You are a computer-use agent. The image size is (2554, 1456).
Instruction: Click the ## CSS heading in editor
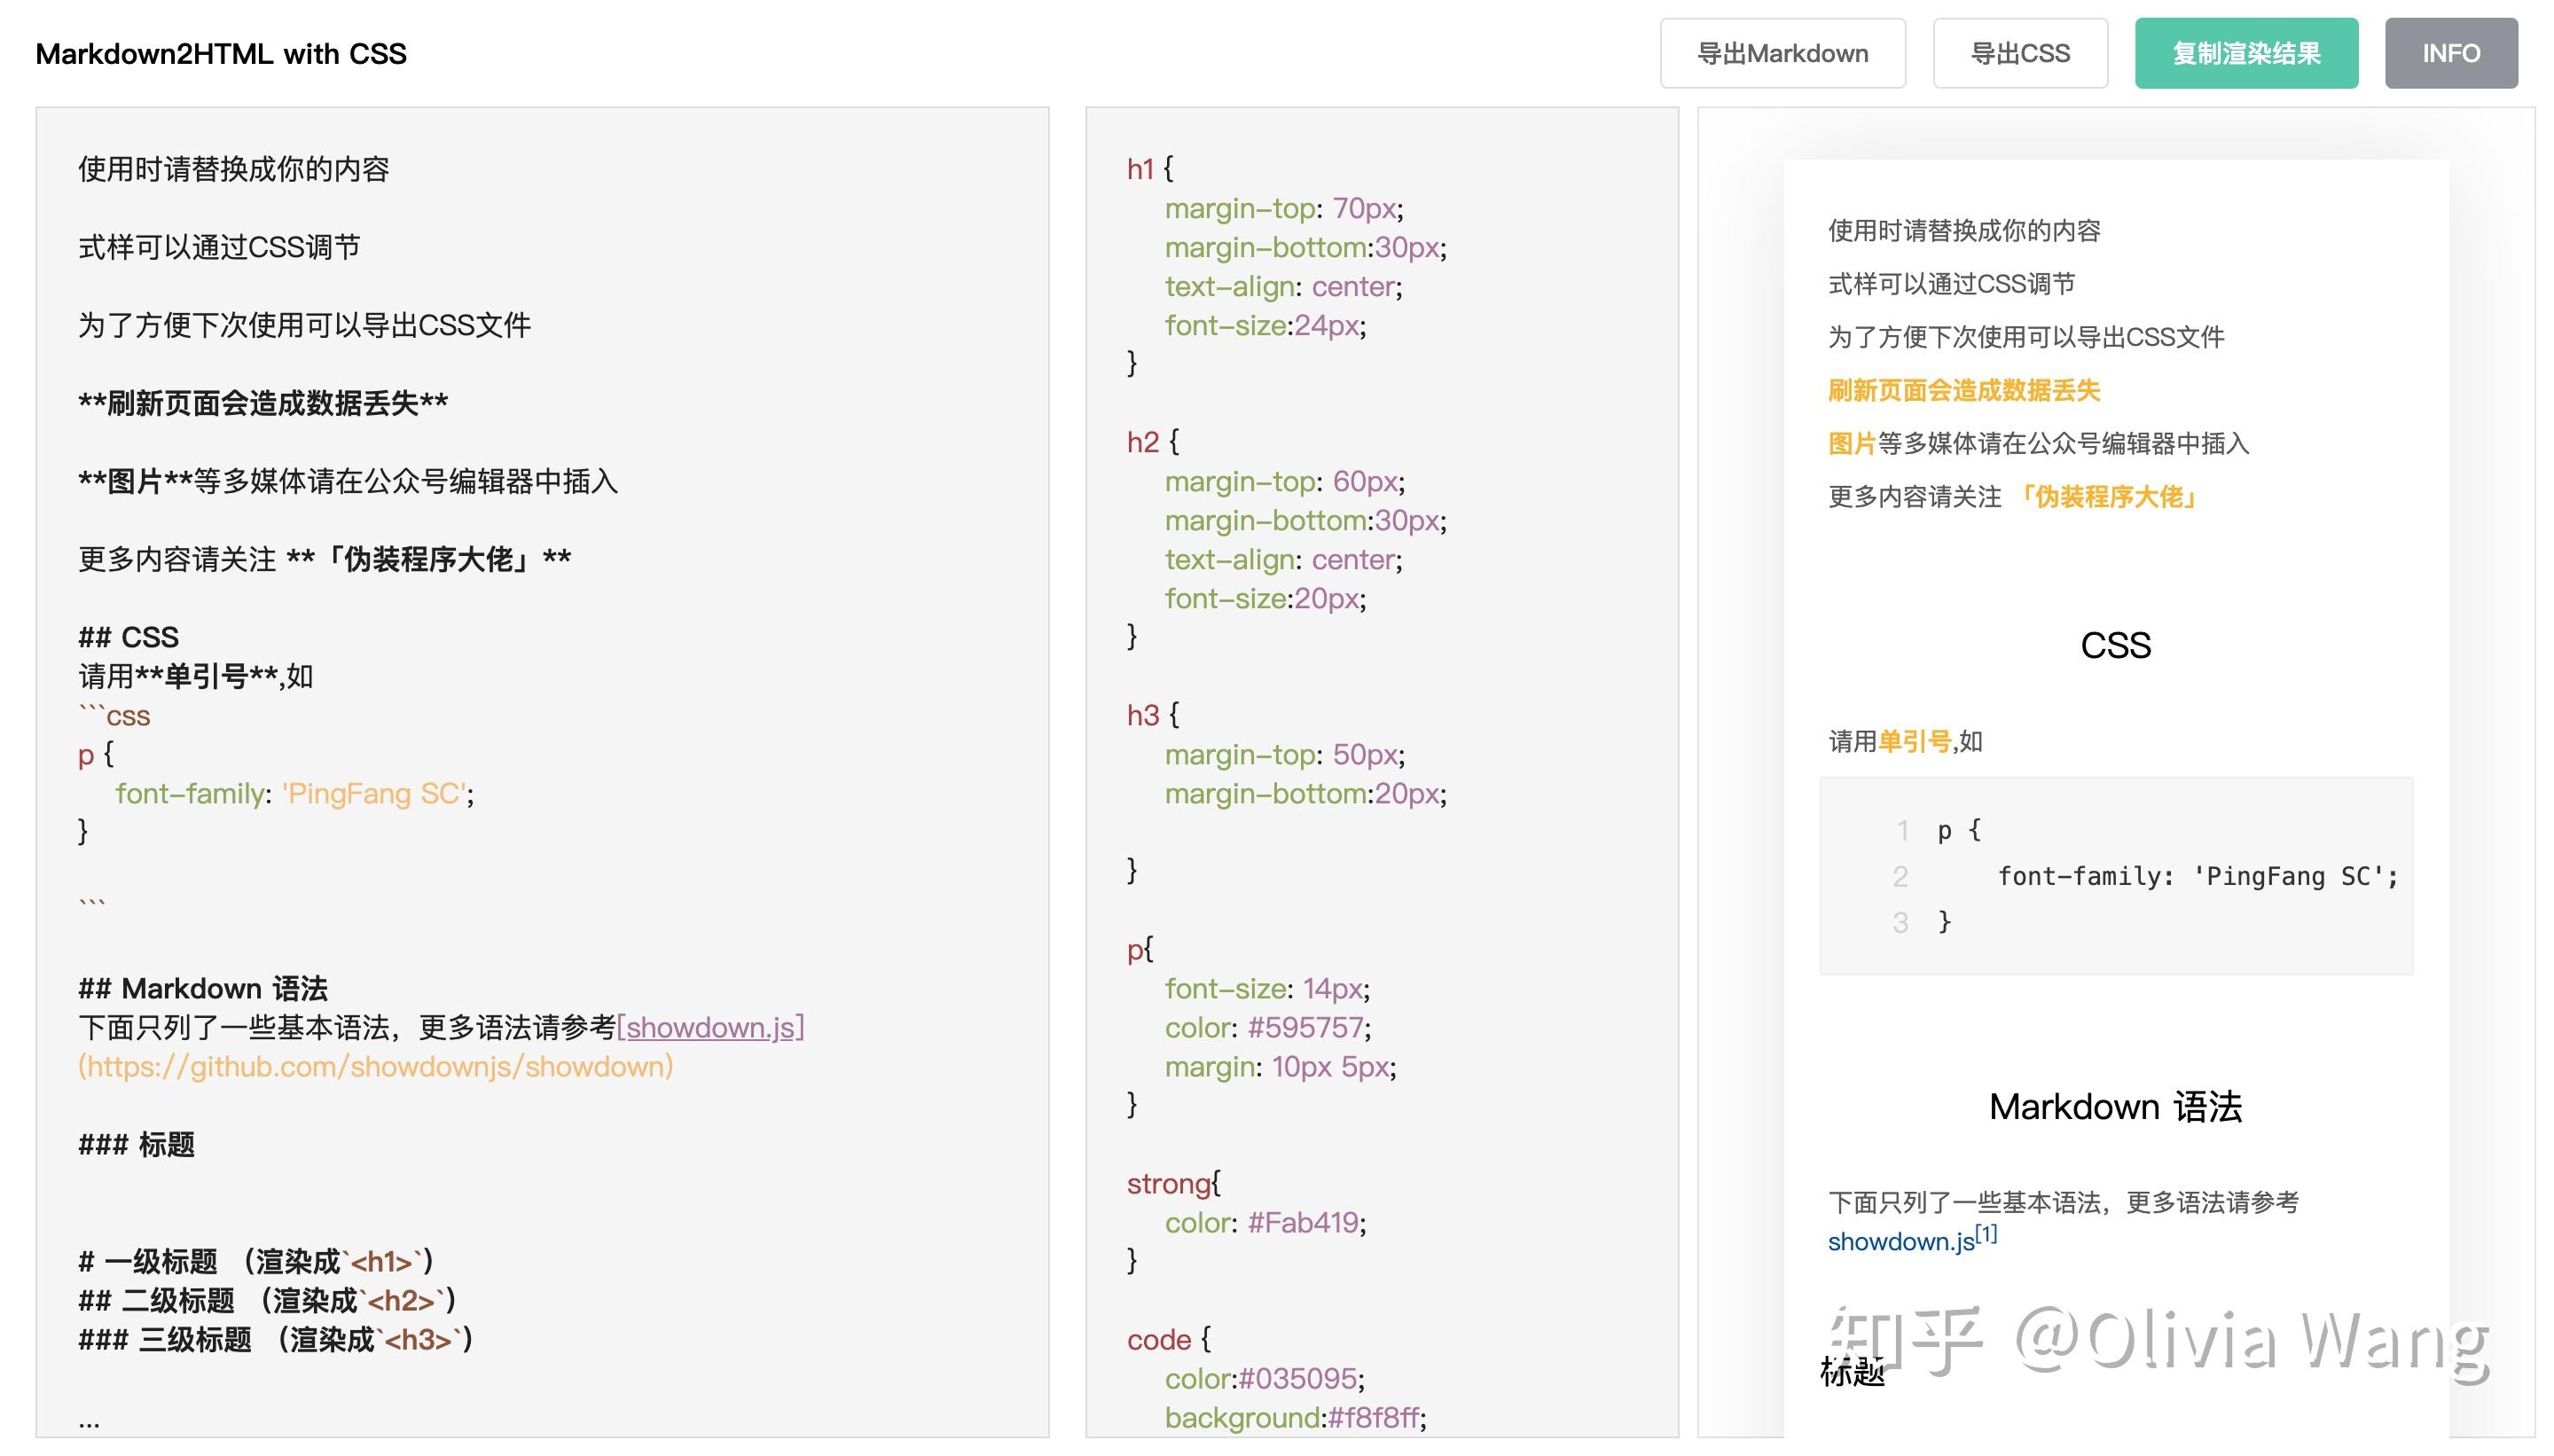click(128, 637)
